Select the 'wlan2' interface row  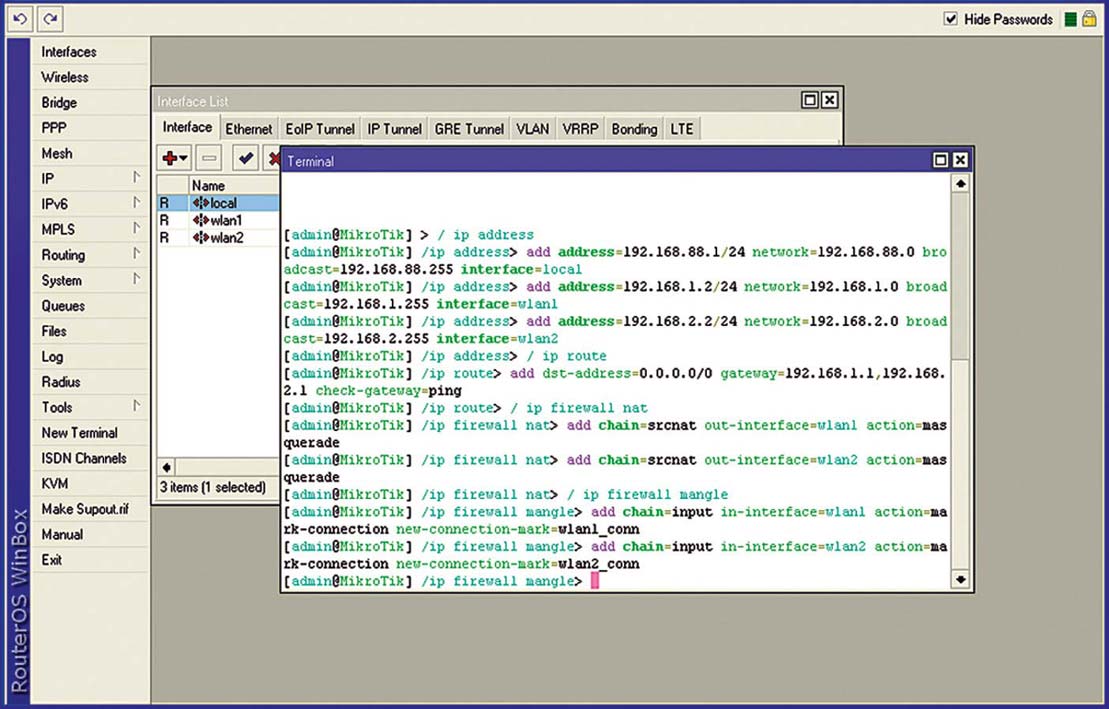pos(219,238)
